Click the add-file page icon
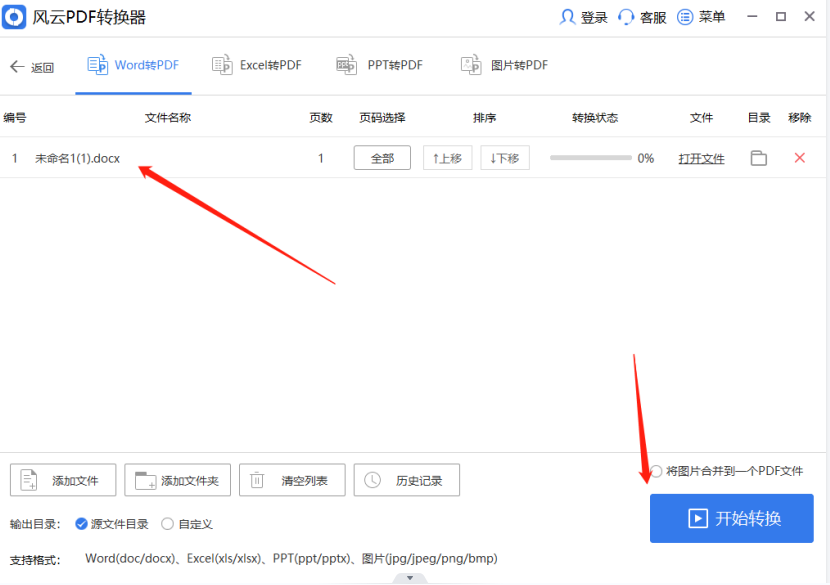830x585 pixels. pyautogui.click(x=29, y=480)
